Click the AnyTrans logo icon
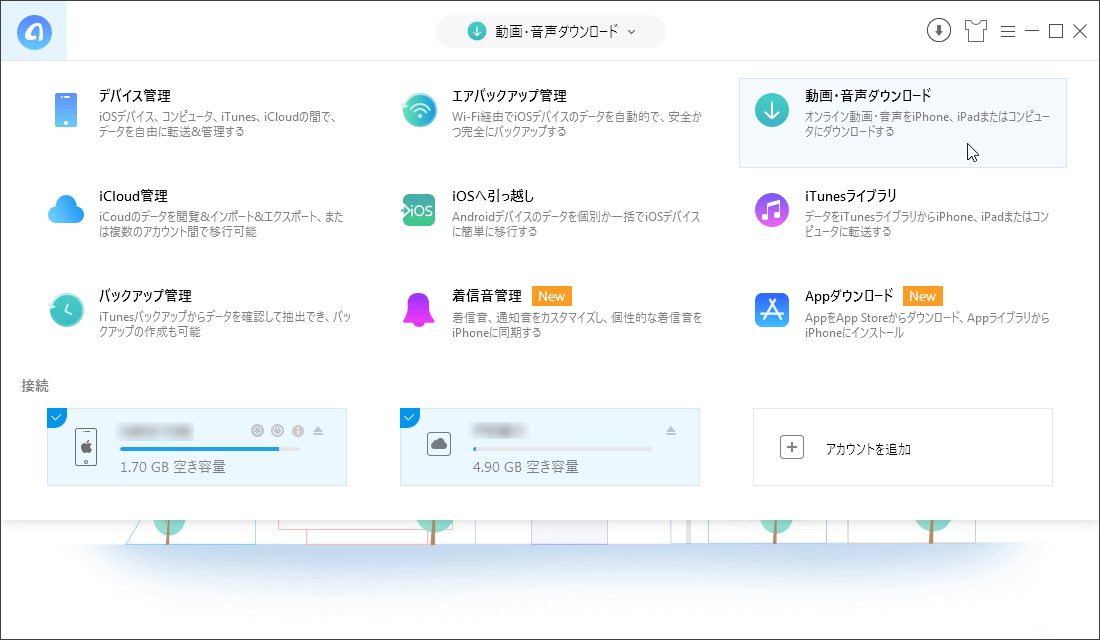The height and width of the screenshot is (640, 1100). tap(34, 32)
